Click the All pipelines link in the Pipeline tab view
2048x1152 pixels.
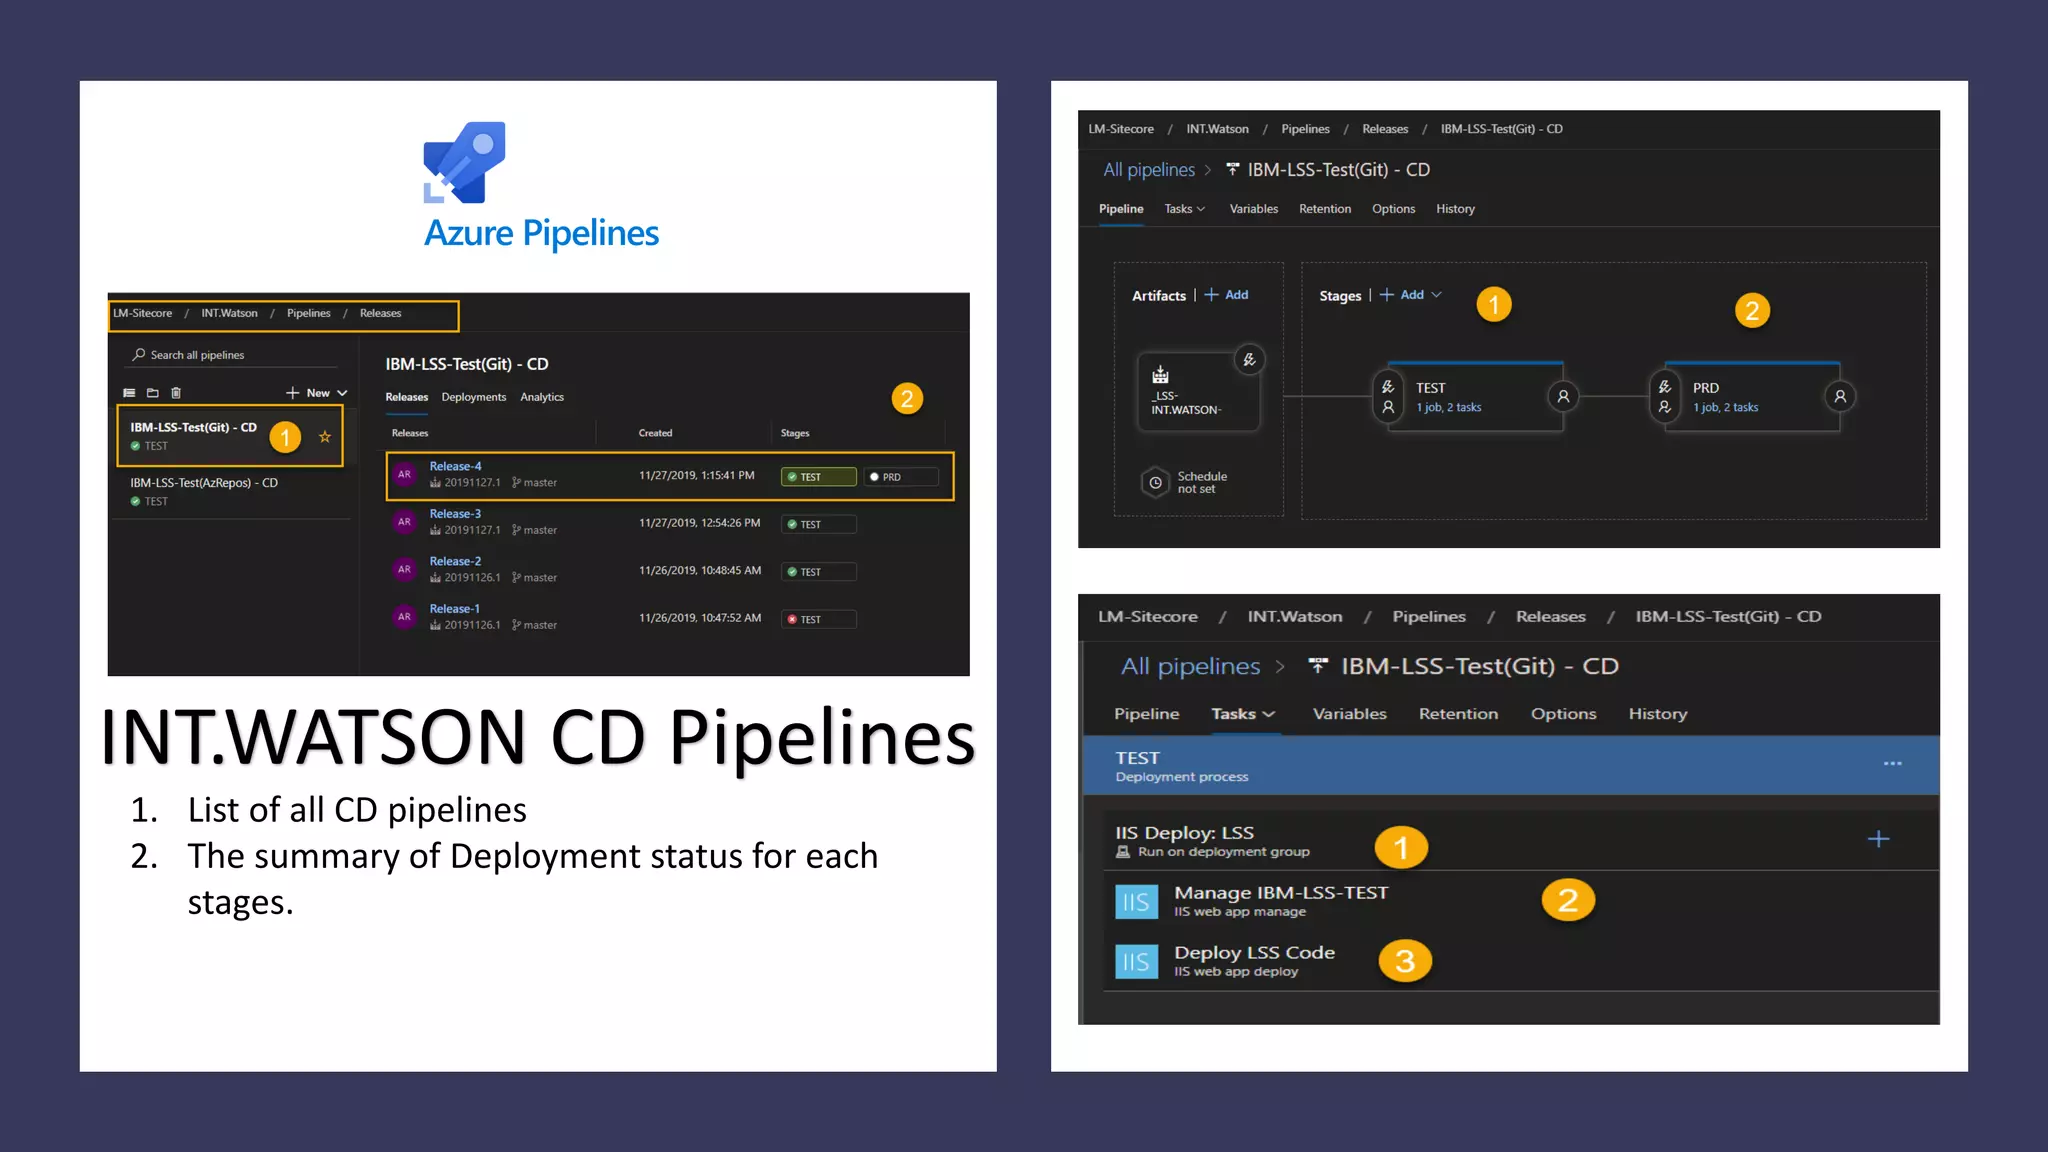pos(1149,170)
